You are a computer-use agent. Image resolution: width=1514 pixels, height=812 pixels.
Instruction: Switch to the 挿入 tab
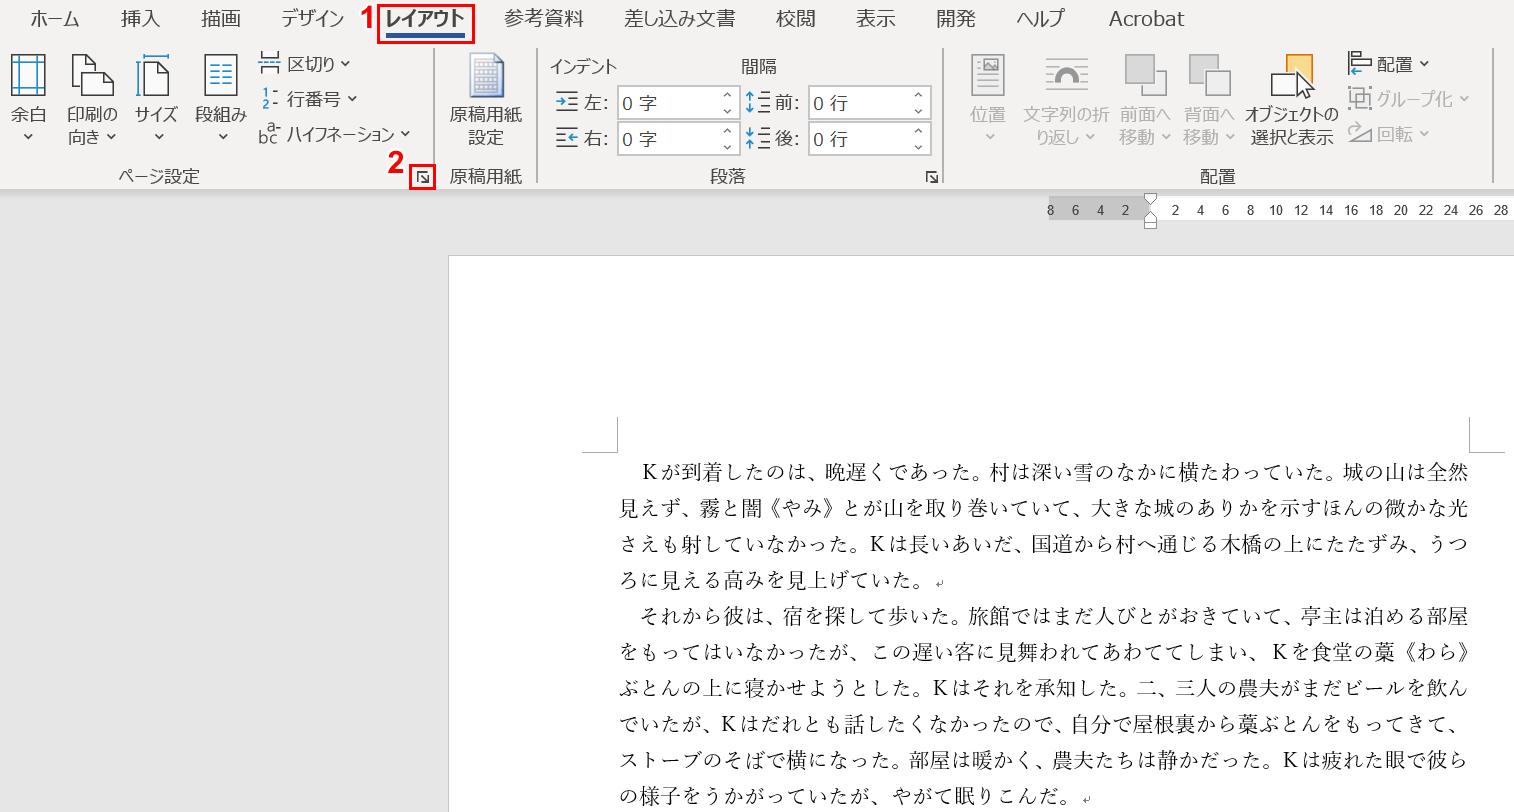139,18
